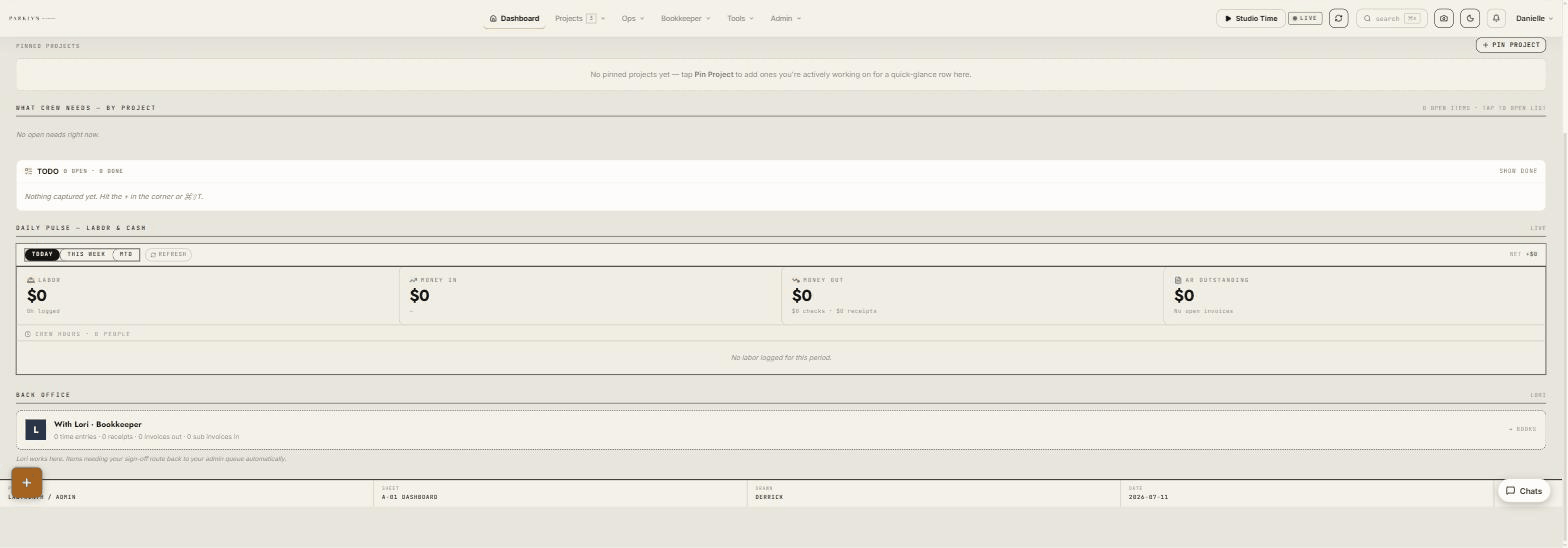Click the Labor hard-hat icon
The width and height of the screenshot is (1568, 548).
coord(31,280)
